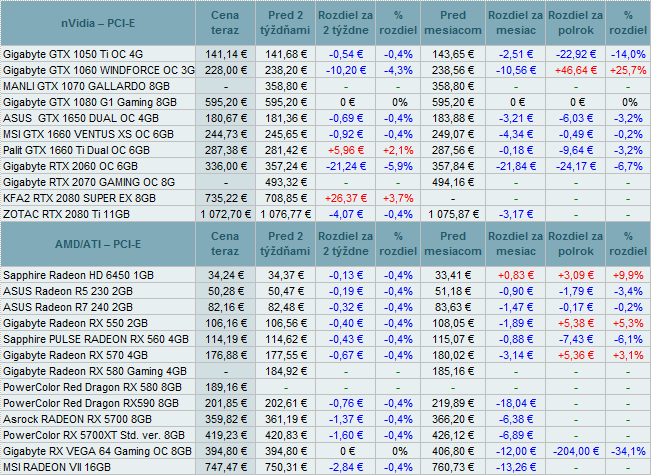
Task: Select the -204,00 € half-year difference
Action: click(x=576, y=451)
